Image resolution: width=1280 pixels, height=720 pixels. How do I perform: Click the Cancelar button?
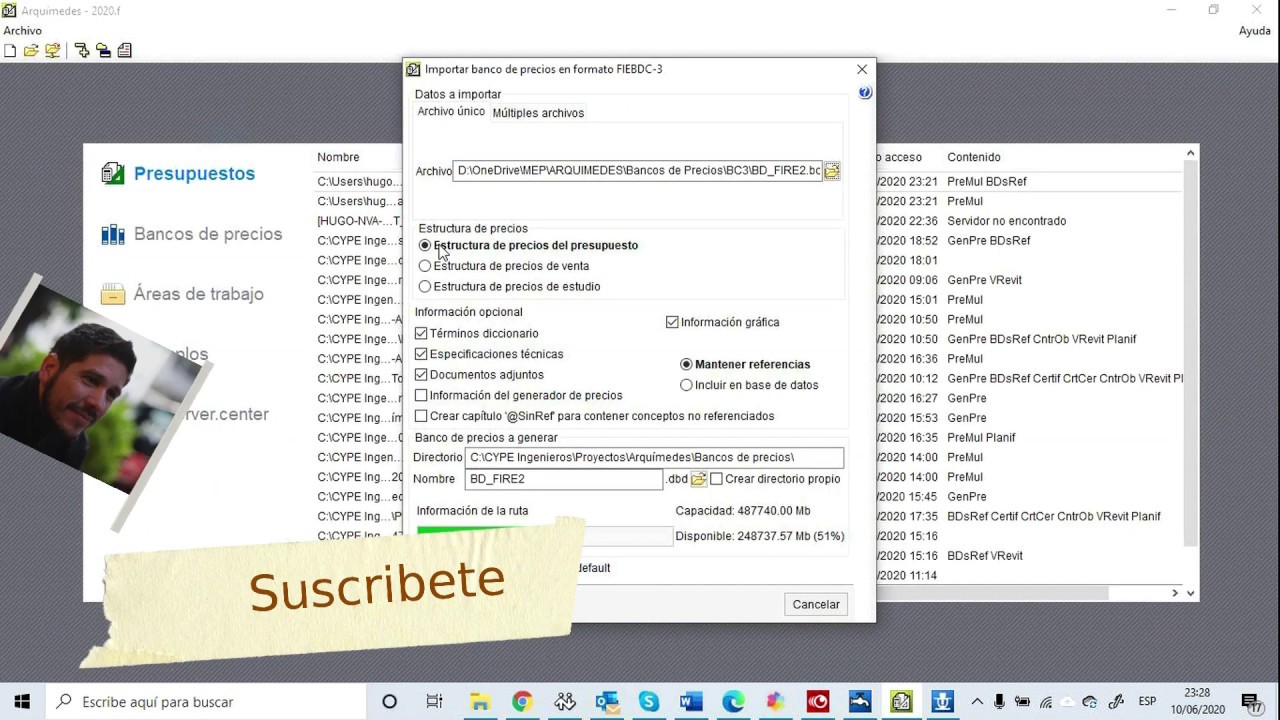coord(816,604)
